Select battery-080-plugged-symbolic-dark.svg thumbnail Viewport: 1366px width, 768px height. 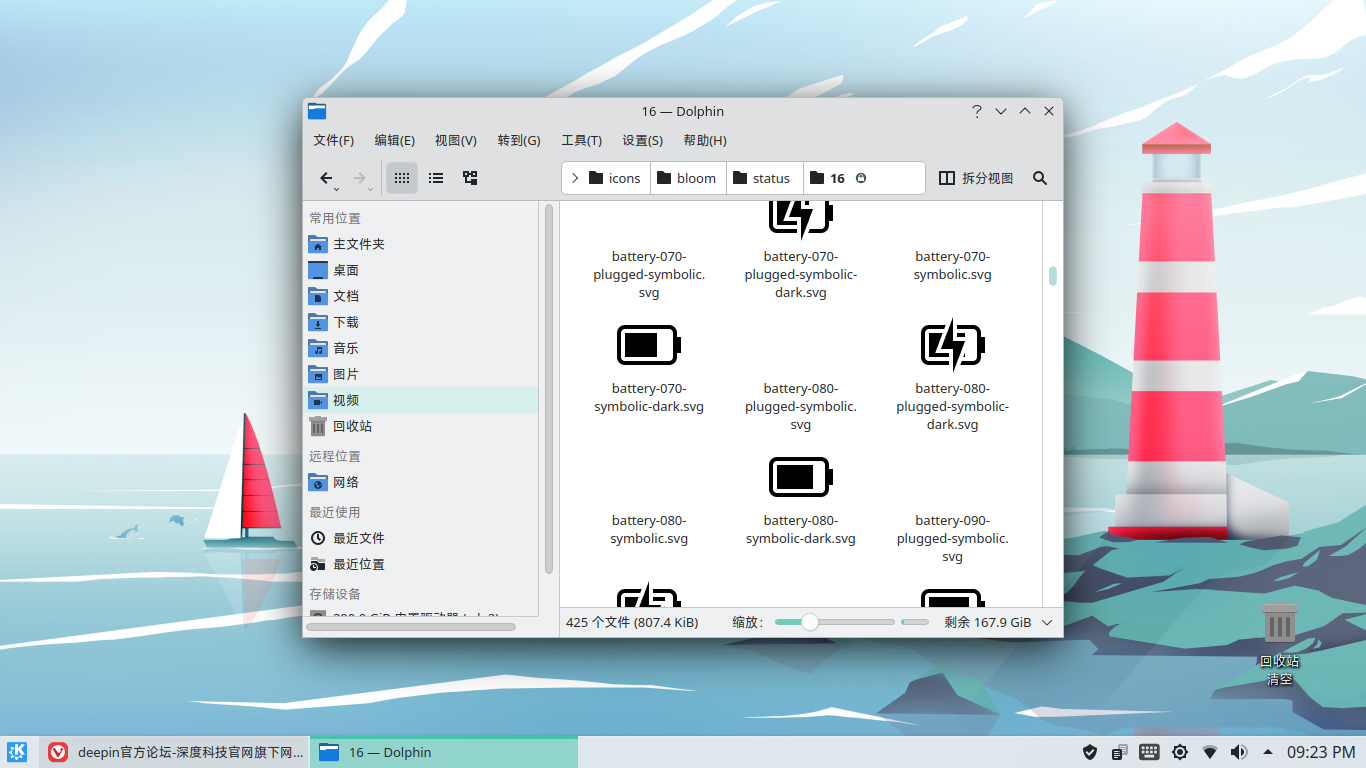pos(952,345)
